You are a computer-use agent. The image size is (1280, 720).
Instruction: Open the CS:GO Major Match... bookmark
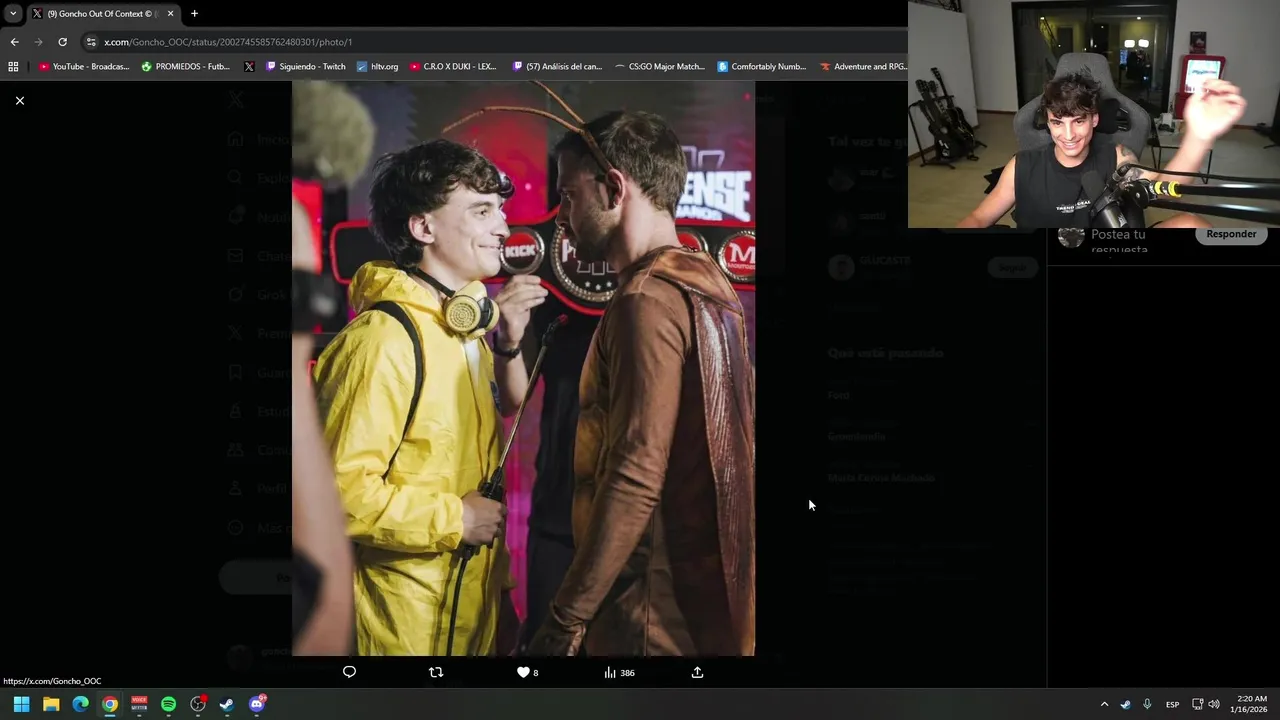tap(660, 66)
